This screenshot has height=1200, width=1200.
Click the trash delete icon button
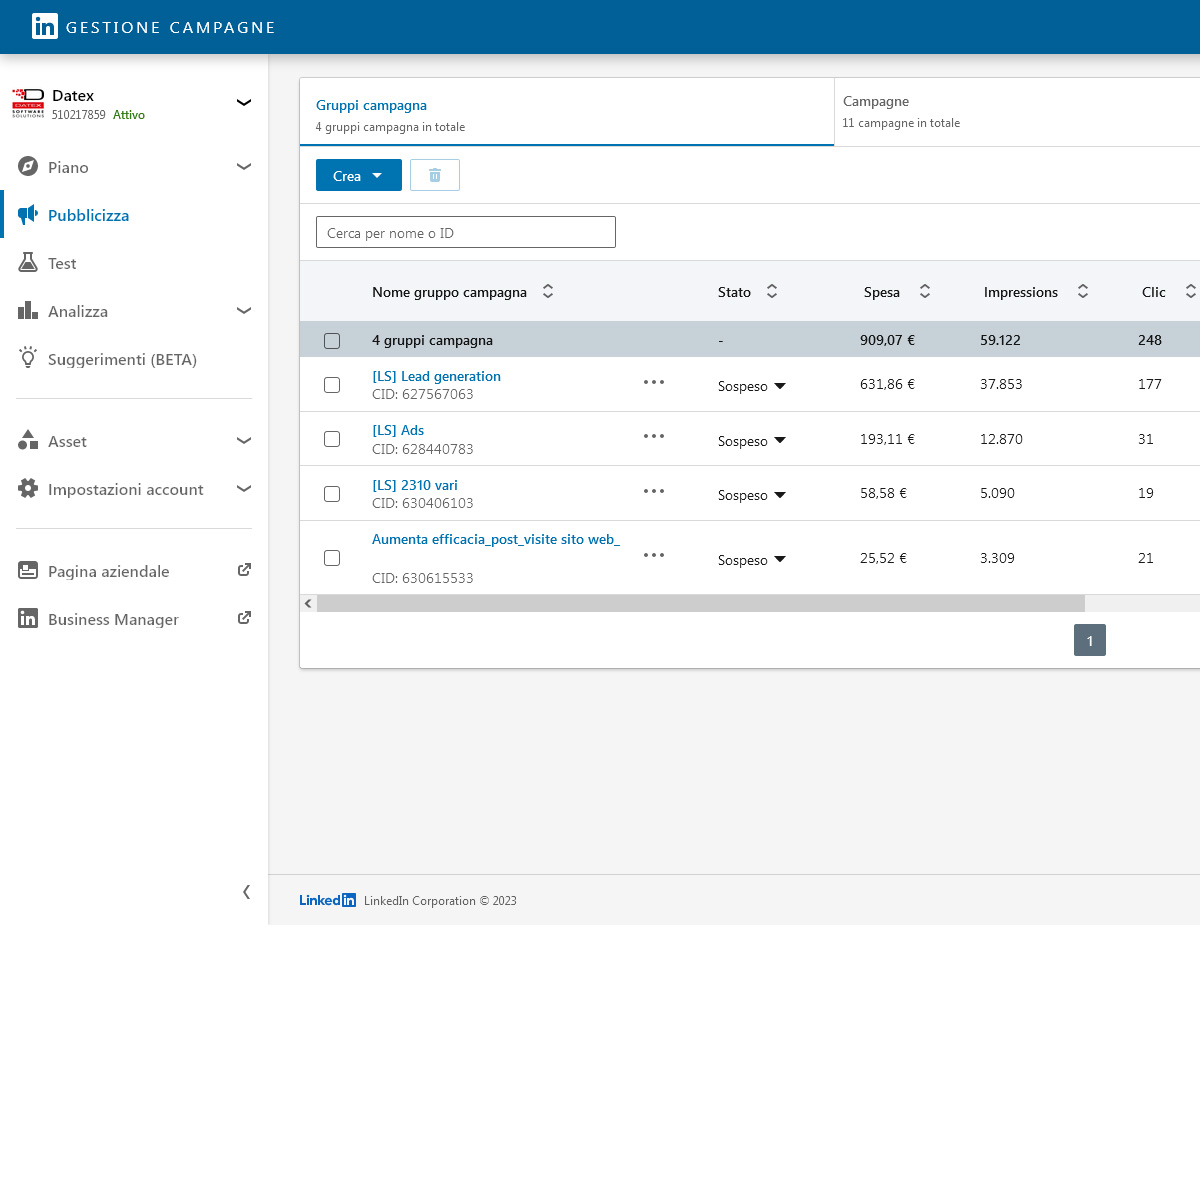click(x=435, y=175)
